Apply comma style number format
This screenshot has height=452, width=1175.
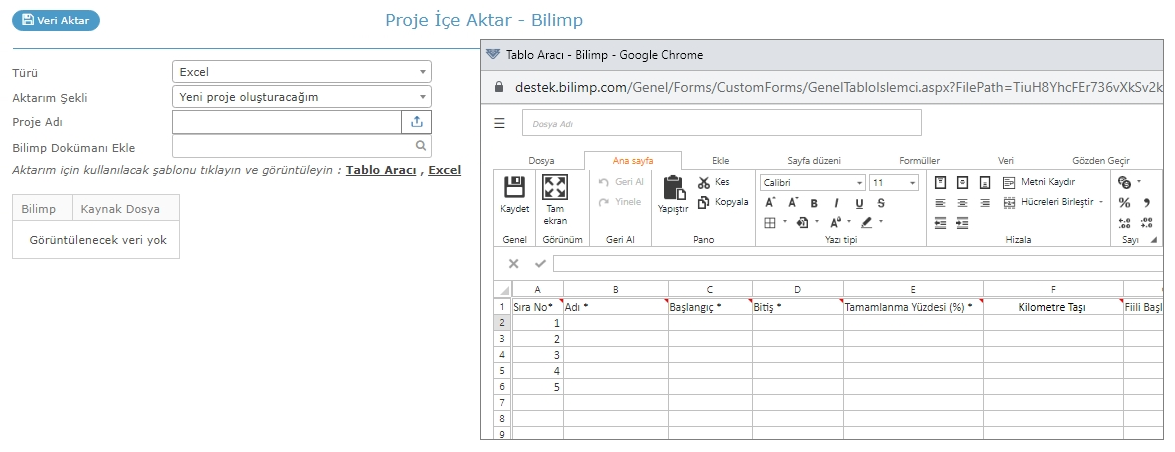click(1147, 203)
